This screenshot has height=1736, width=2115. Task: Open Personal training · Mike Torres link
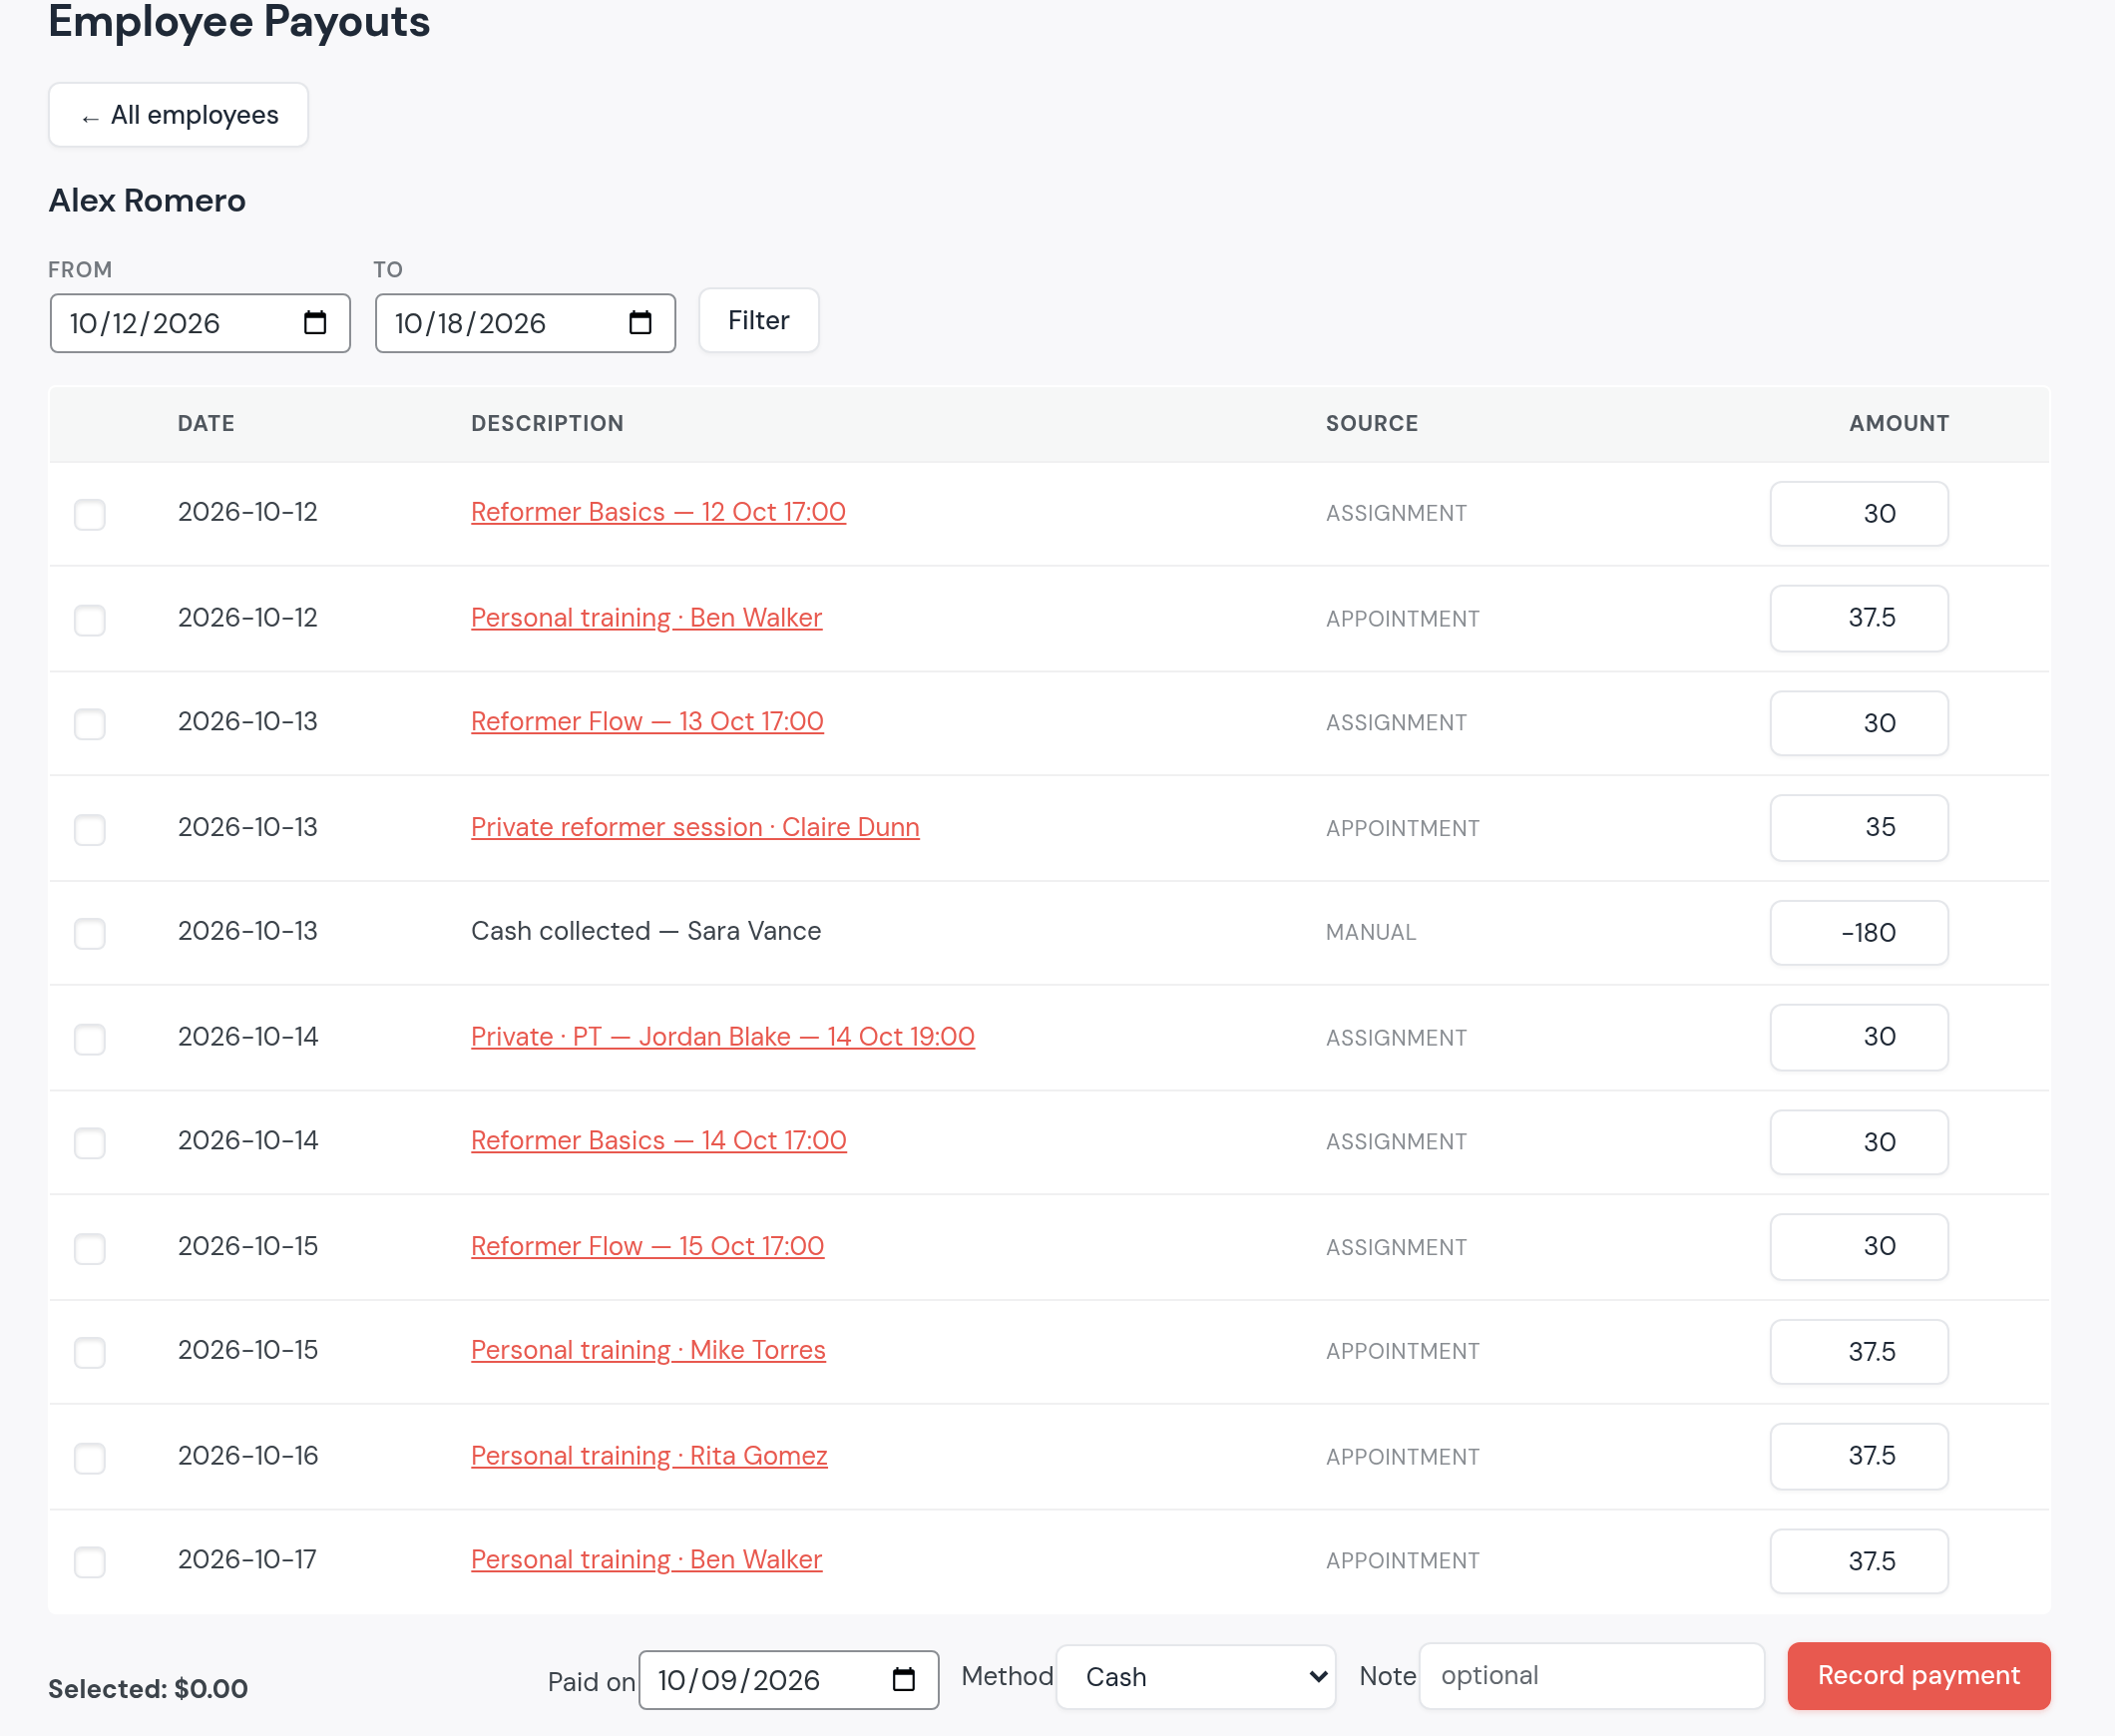tap(648, 1350)
